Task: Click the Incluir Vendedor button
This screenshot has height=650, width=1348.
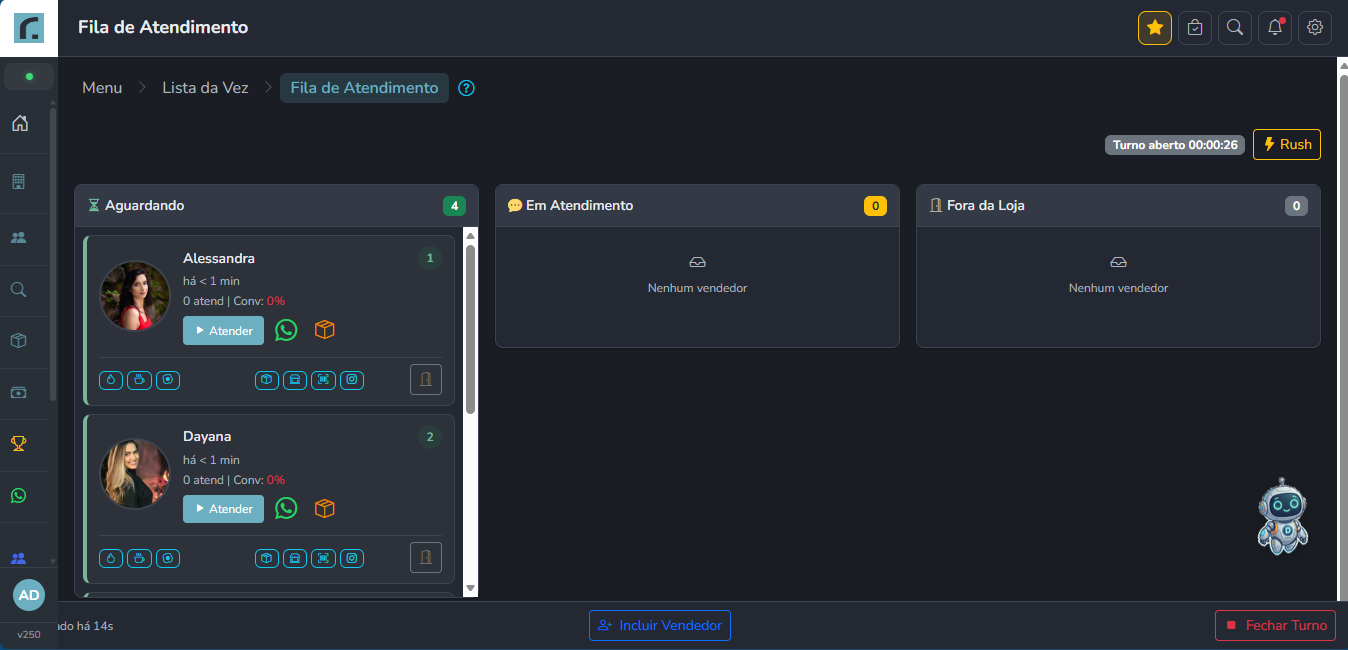Action: [x=660, y=625]
